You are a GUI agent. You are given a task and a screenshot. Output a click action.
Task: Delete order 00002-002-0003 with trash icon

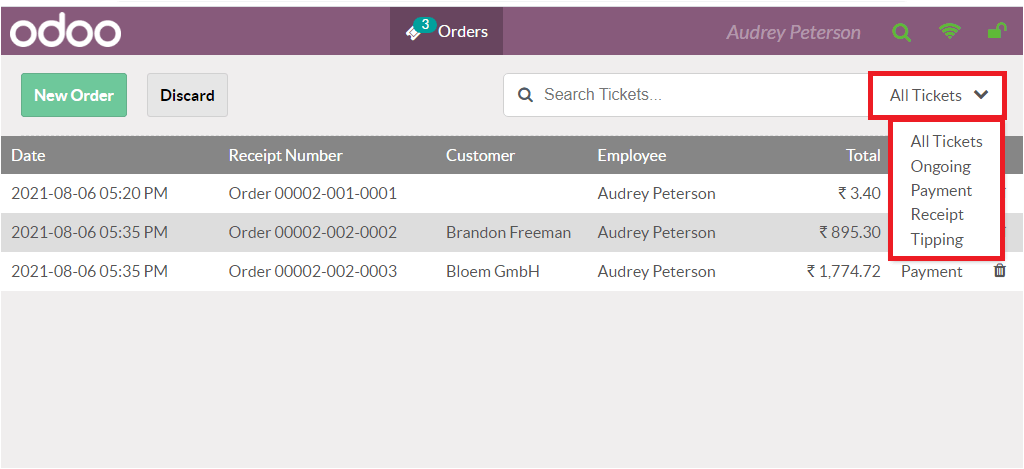[1000, 271]
